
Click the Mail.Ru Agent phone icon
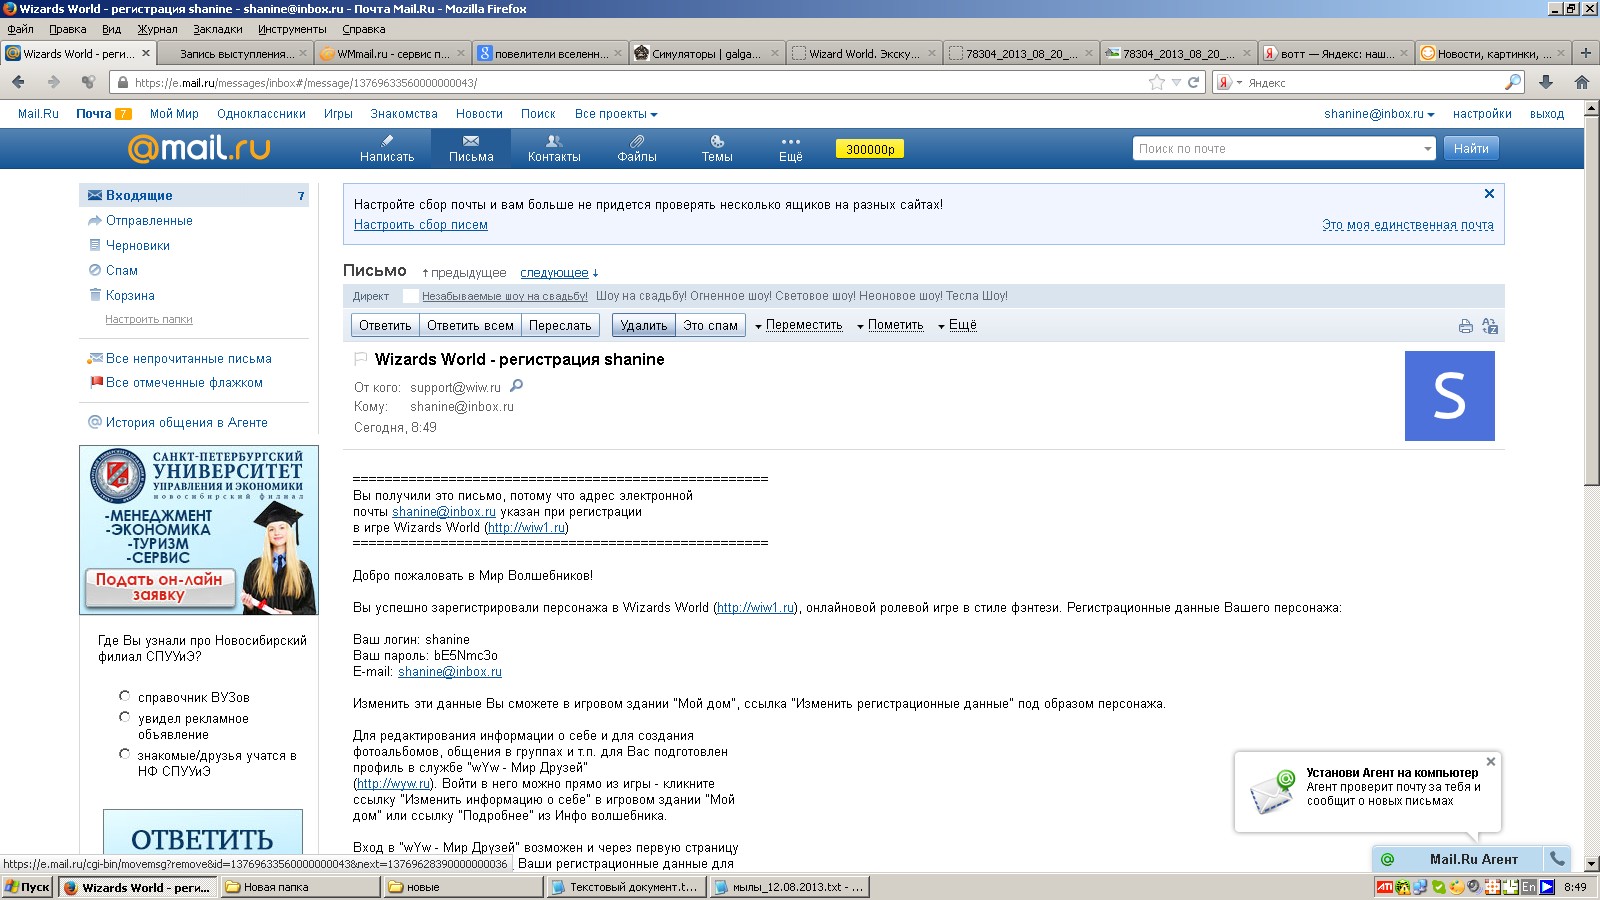[x=1557, y=858]
